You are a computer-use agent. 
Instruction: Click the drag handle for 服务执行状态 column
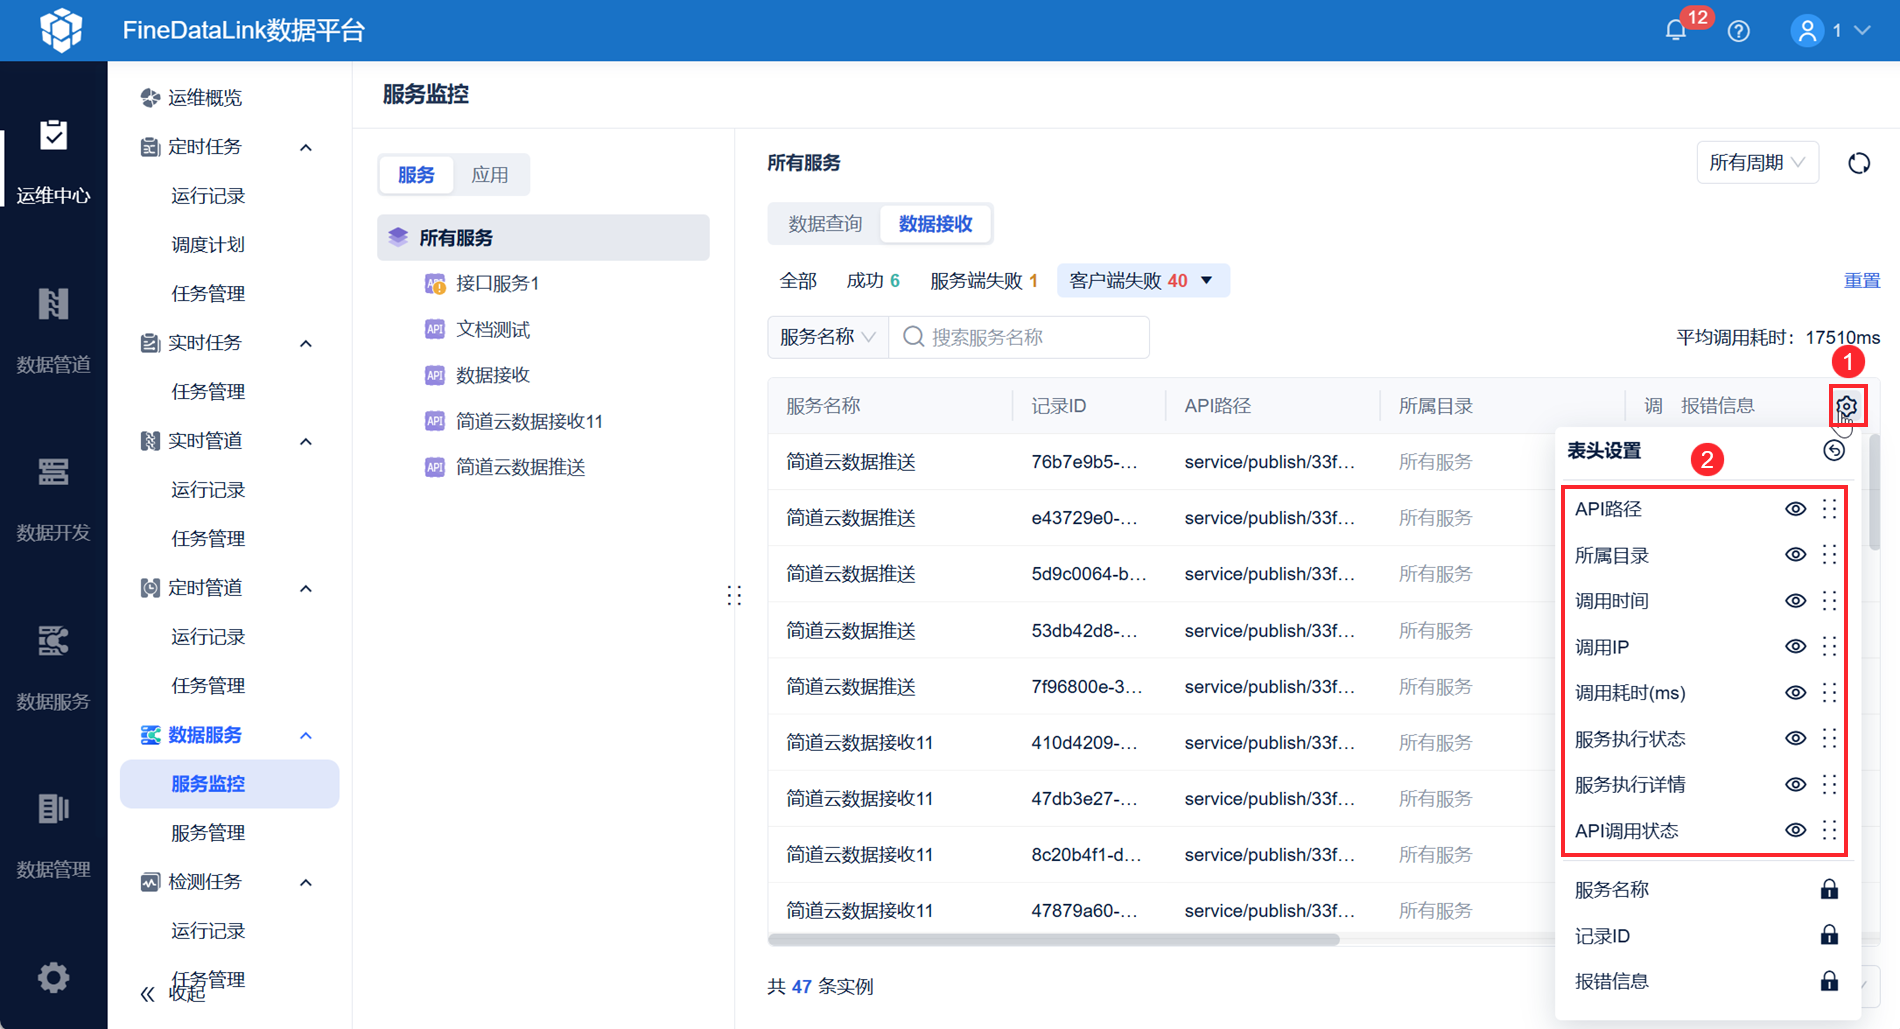(1829, 739)
